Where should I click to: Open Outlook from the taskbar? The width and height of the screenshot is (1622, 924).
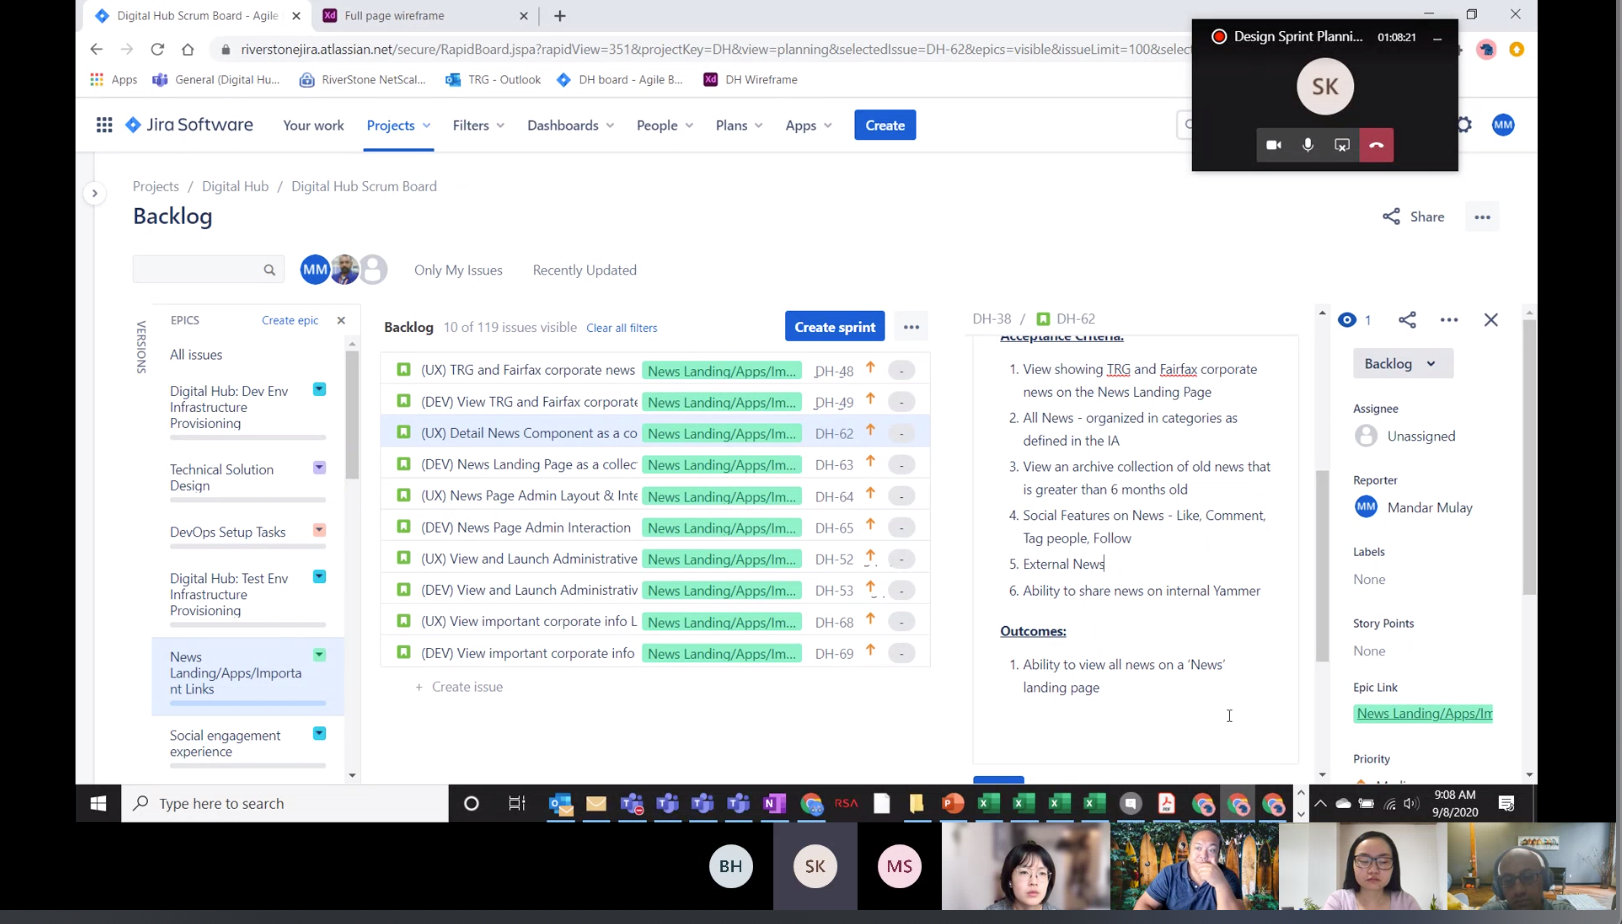click(561, 803)
